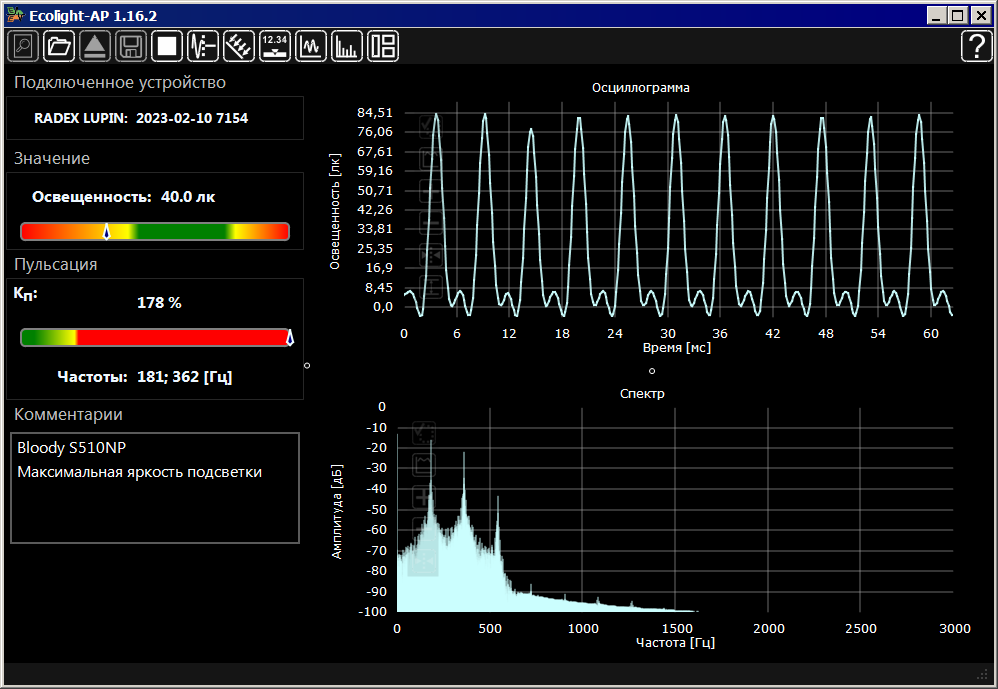This screenshot has height=689, width=998.
Task: Click the 178 % pulsation value
Action: 159,303
